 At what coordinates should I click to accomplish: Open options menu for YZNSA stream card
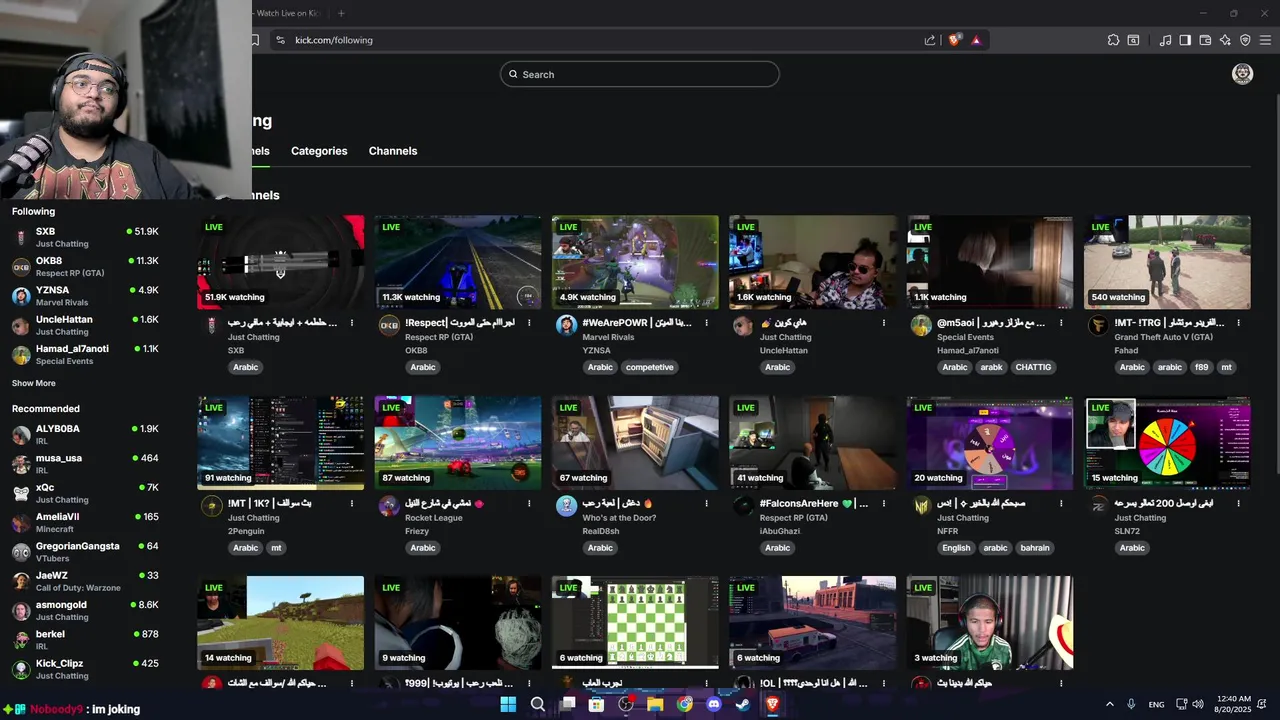click(706, 323)
